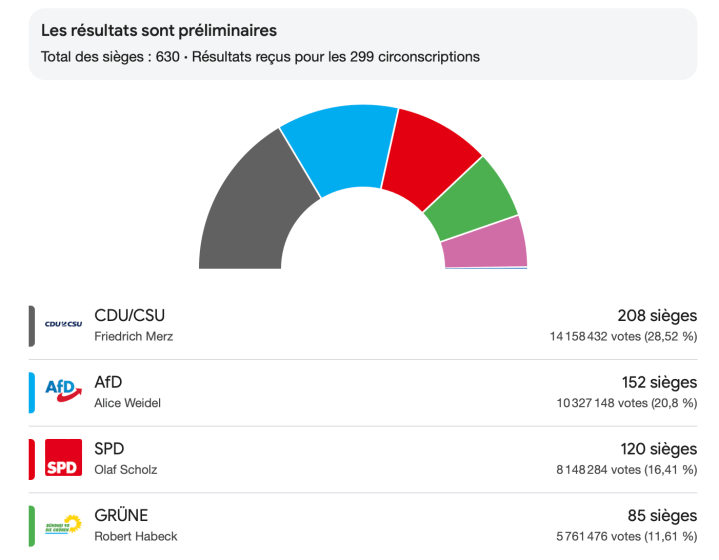Click the AfD party logo

pos(63,391)
